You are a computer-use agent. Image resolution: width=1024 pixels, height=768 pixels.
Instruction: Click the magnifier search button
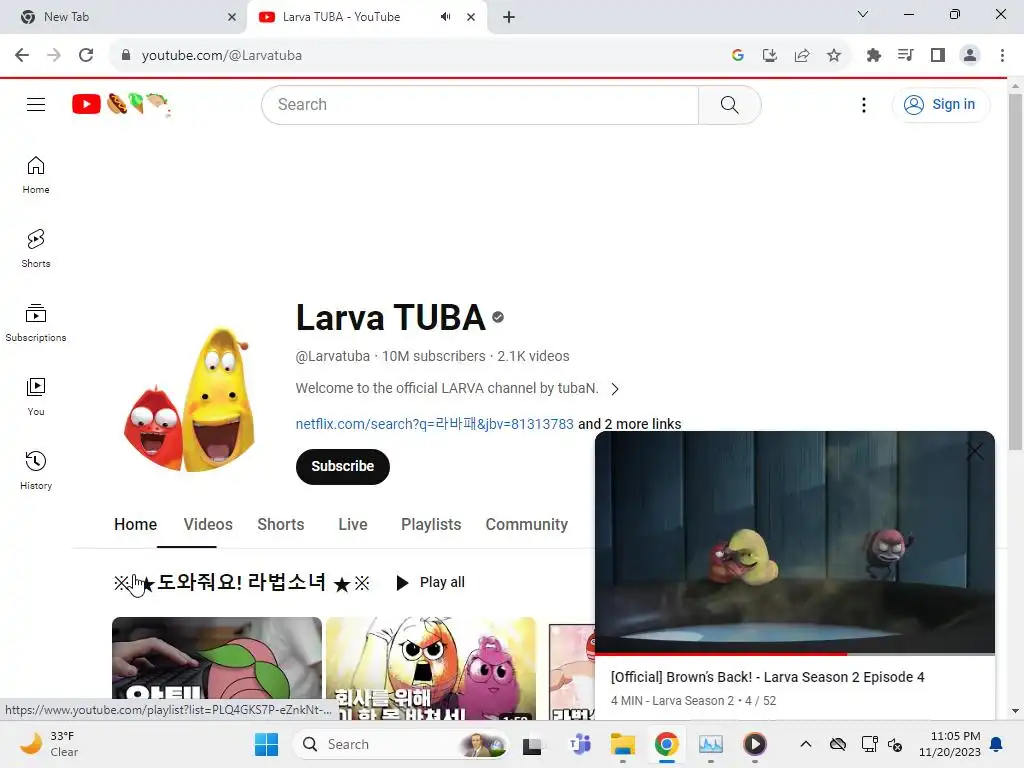click(729, 104)
